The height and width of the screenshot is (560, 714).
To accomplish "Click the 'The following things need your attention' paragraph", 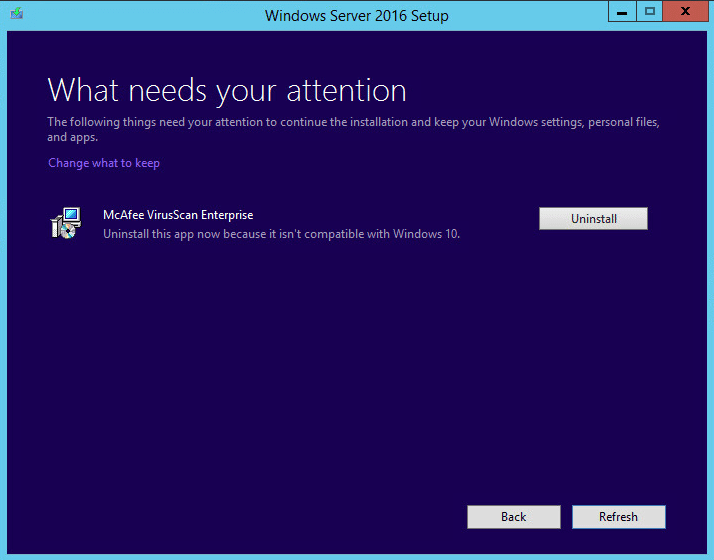I will [353, 129].
